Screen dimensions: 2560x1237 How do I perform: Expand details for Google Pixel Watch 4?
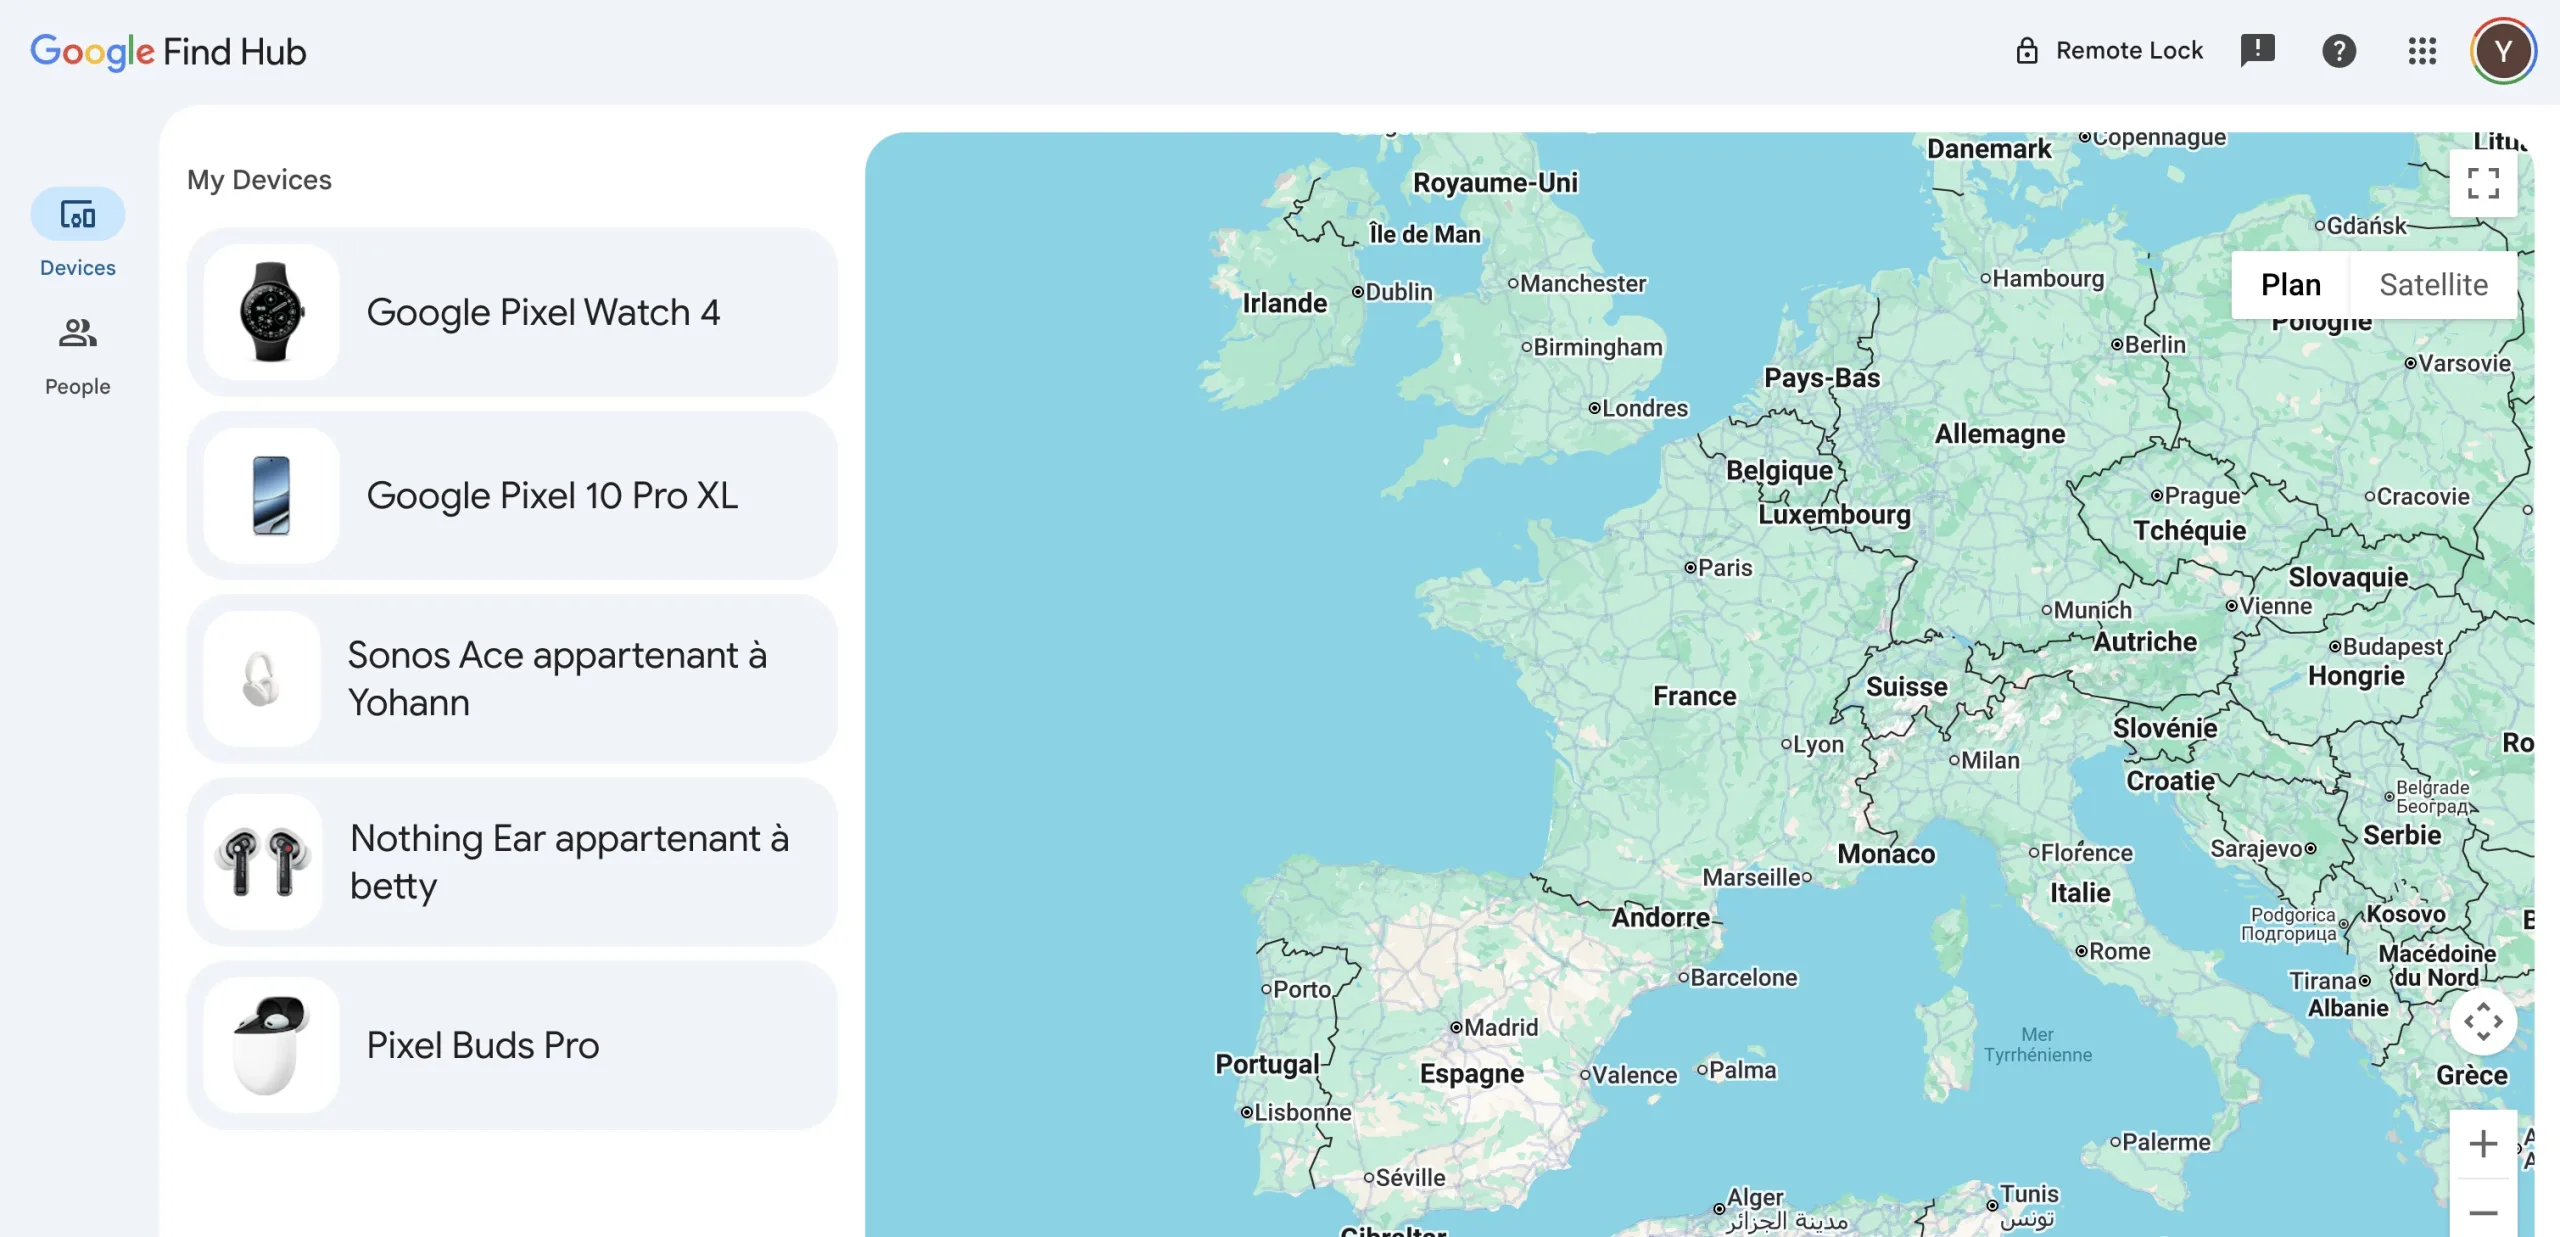point(543,311)
